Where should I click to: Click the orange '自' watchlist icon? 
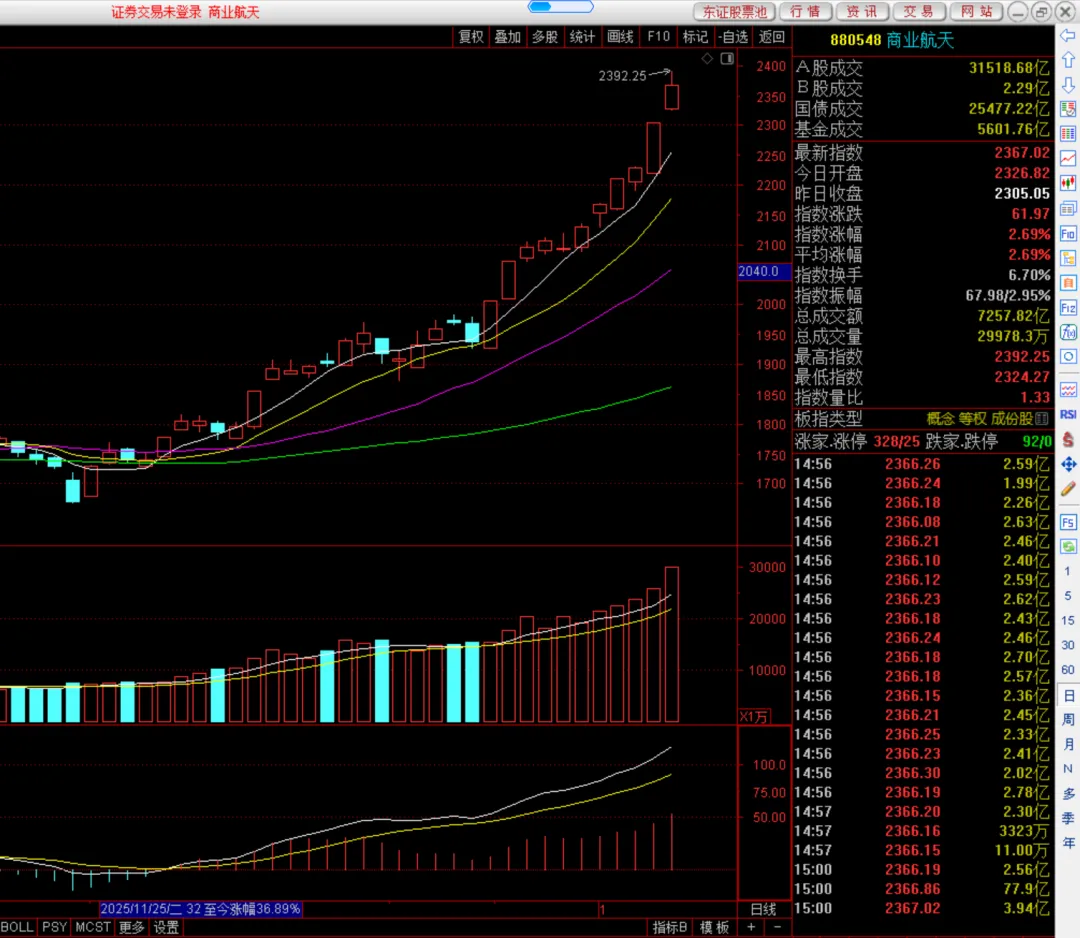[1068, 283]
